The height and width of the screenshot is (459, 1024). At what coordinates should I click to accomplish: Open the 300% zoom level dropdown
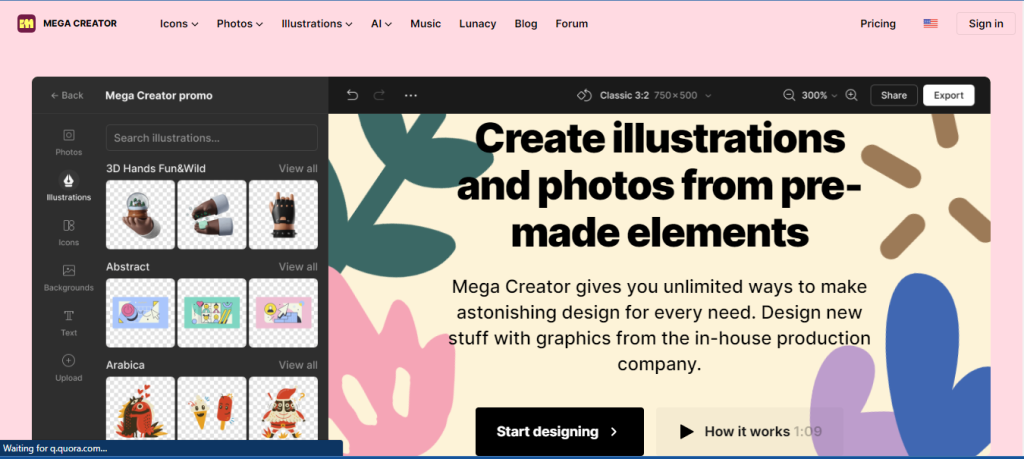tap(819, 95)
